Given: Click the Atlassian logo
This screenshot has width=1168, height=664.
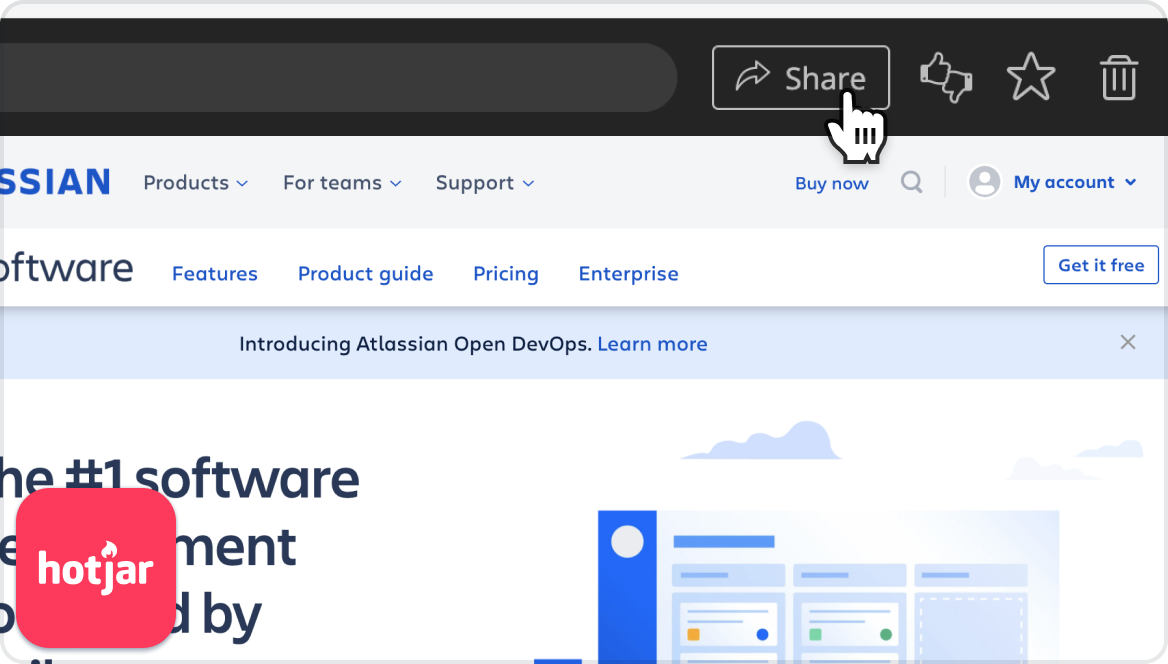Looking at the screenshot, I should [x=55, y=182].
